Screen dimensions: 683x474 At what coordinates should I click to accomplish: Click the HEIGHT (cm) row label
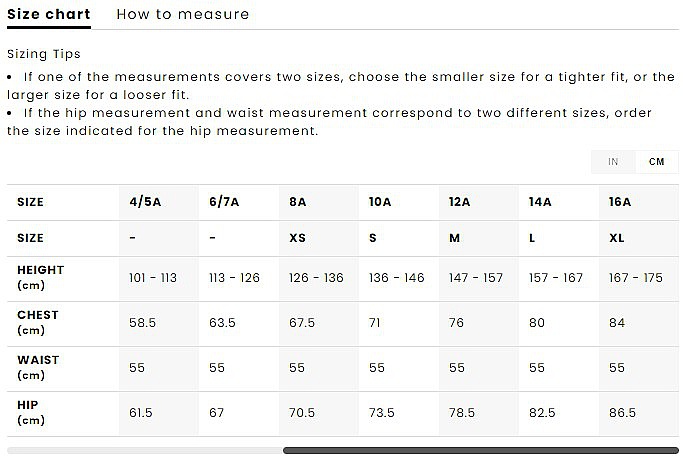pyautogui.click(x=40, y=277)
